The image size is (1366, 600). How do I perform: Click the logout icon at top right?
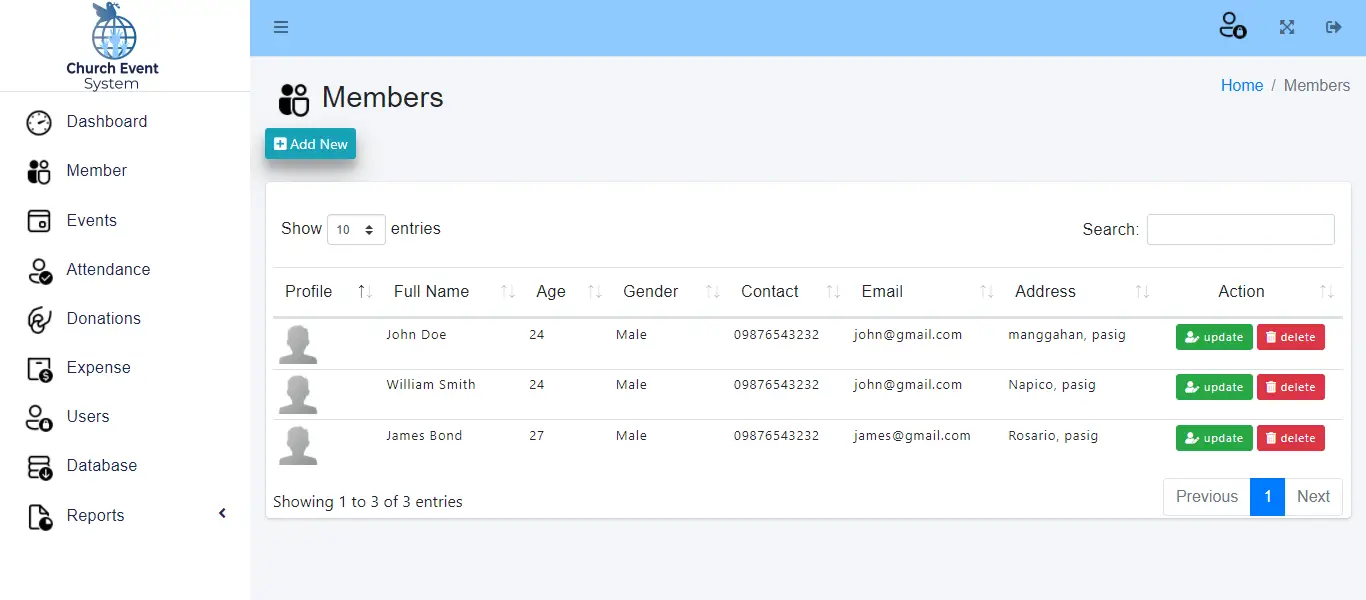(1334, 27)
